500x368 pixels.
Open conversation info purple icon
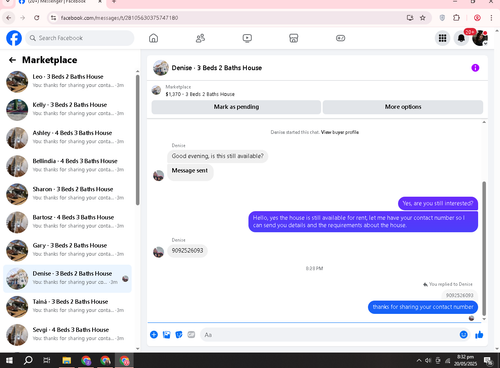tap(475, 68)
